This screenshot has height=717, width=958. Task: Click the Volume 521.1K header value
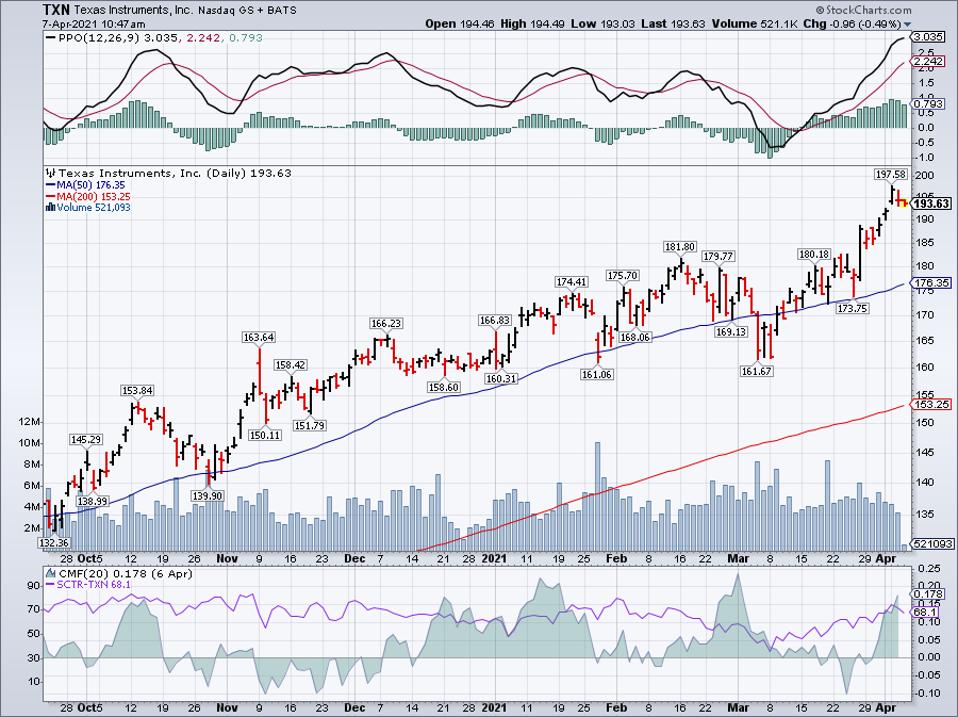[754, 24]
